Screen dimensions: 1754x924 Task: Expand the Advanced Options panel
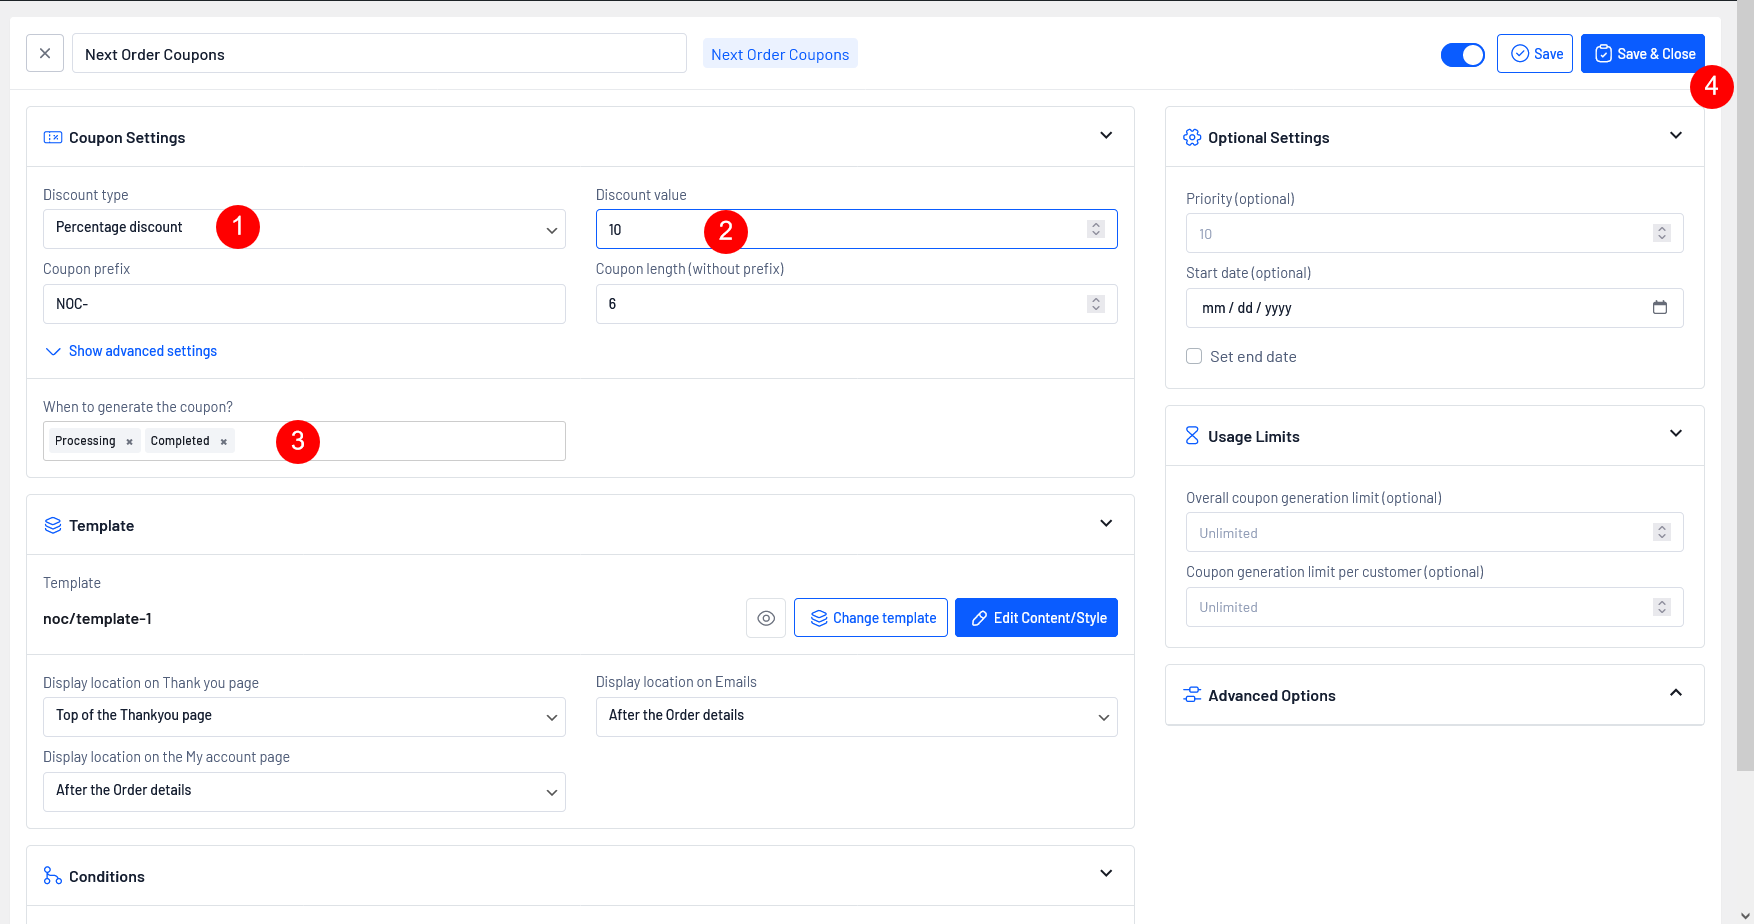(1675, 694)
